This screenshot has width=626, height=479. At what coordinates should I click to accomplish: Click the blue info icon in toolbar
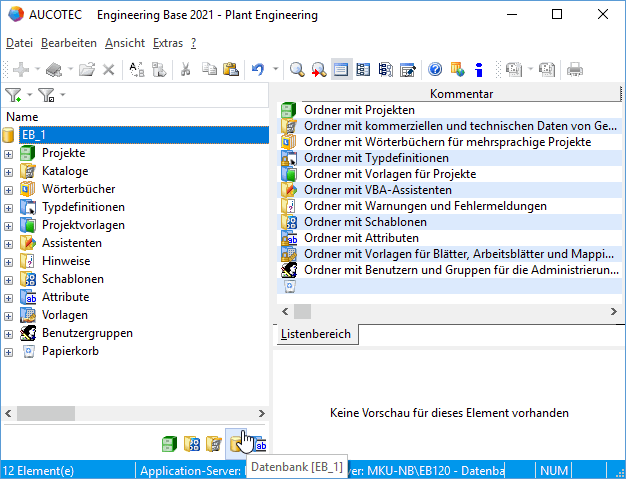coord(479,70)
